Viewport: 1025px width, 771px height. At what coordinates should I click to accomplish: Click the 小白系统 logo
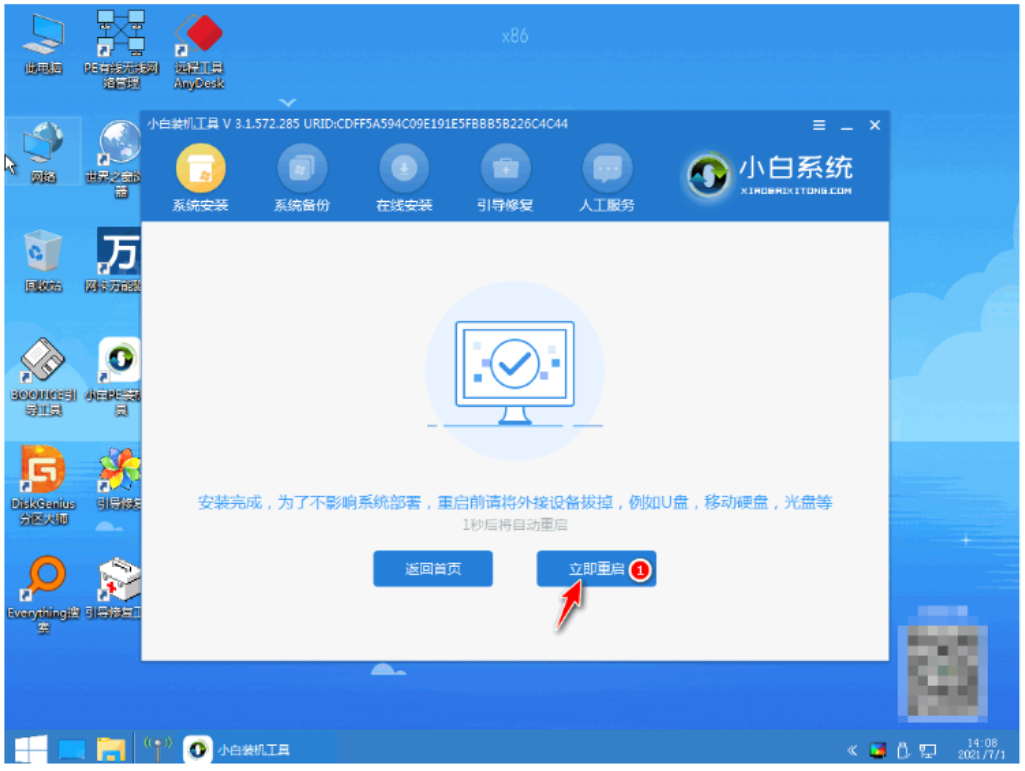coord(767,175)
